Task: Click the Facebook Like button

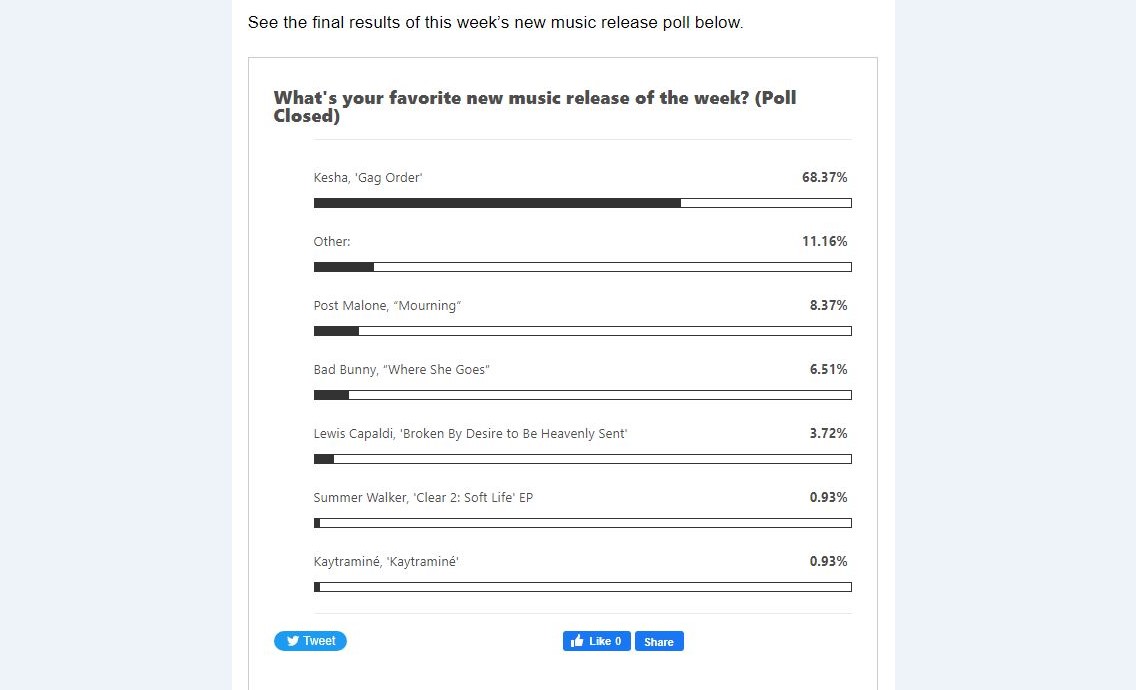Action: (596, 641)
